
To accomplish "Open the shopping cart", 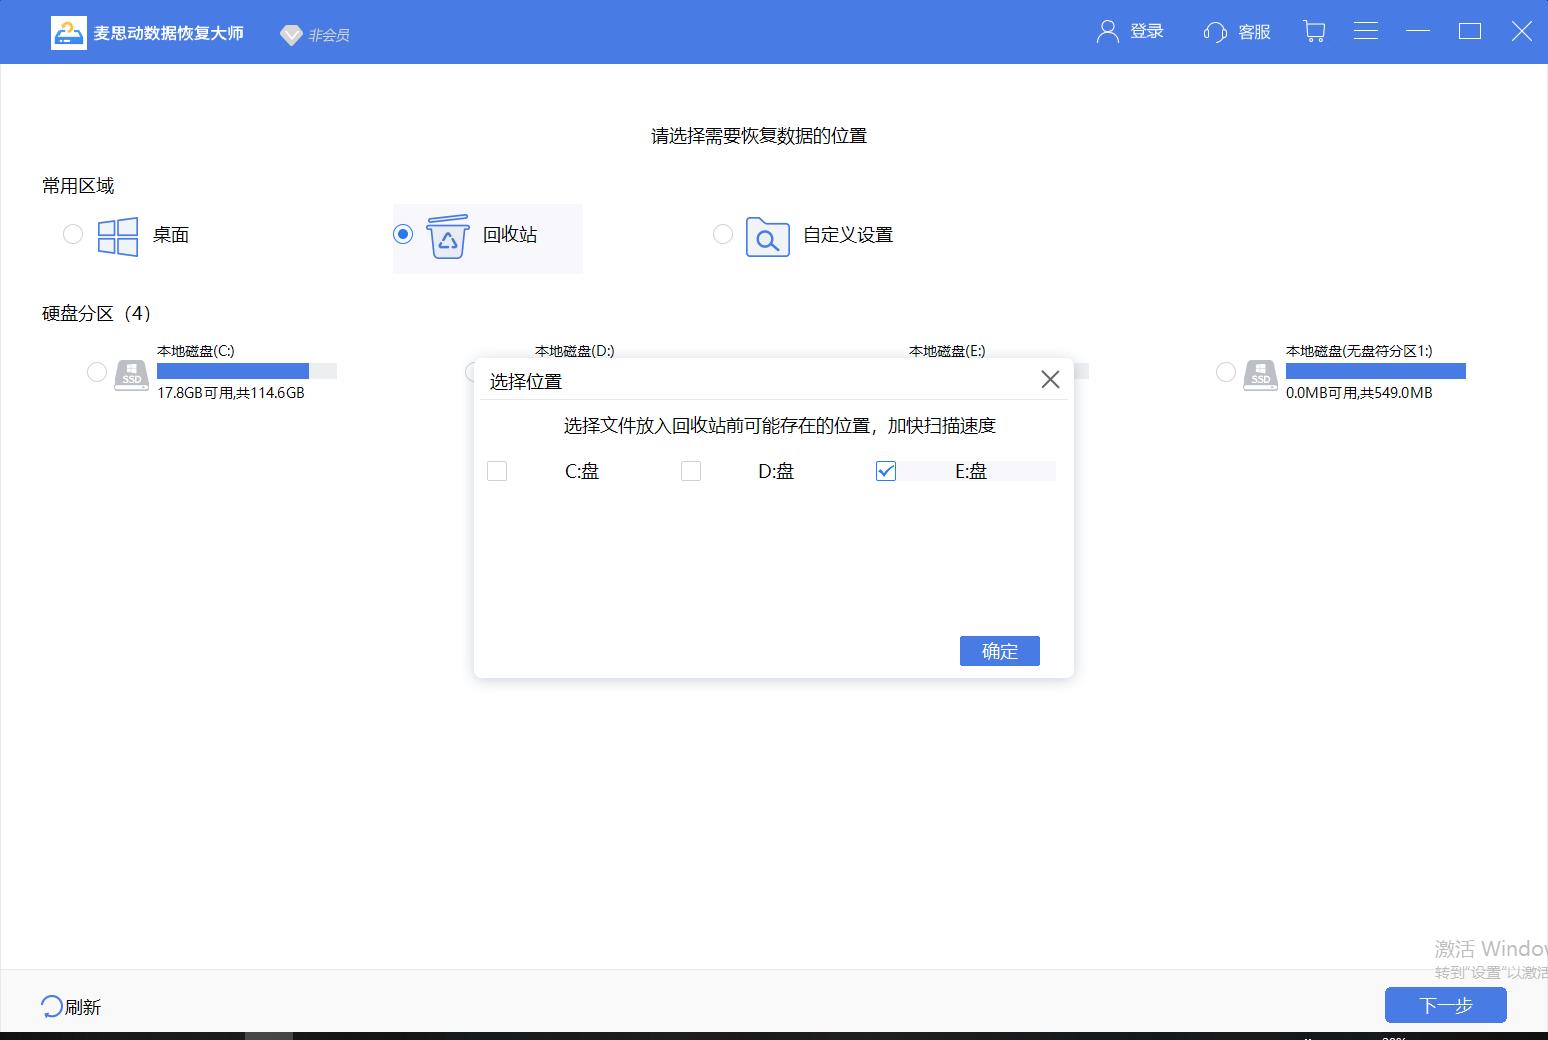I will pos(1313,31).
